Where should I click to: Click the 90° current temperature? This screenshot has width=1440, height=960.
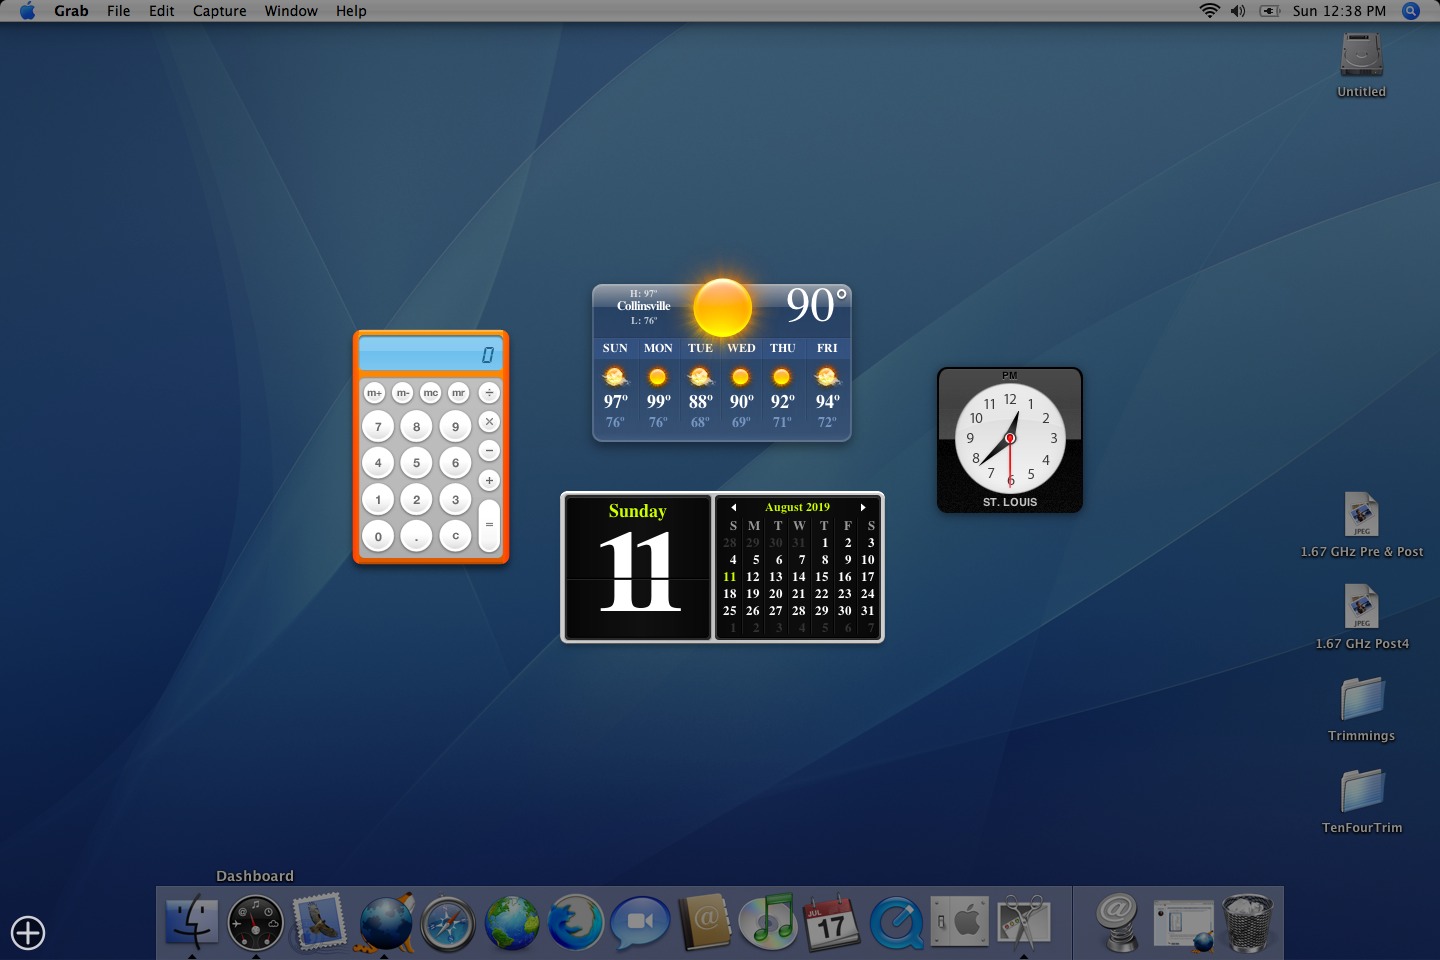[x=817, y=306]
